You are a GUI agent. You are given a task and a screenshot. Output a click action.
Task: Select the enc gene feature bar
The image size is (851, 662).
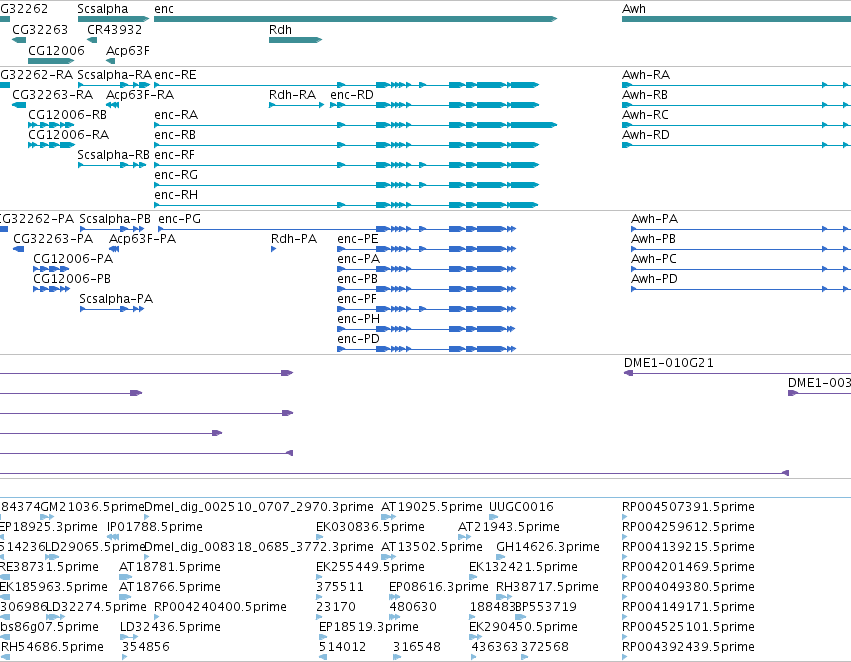coord(355,19)
